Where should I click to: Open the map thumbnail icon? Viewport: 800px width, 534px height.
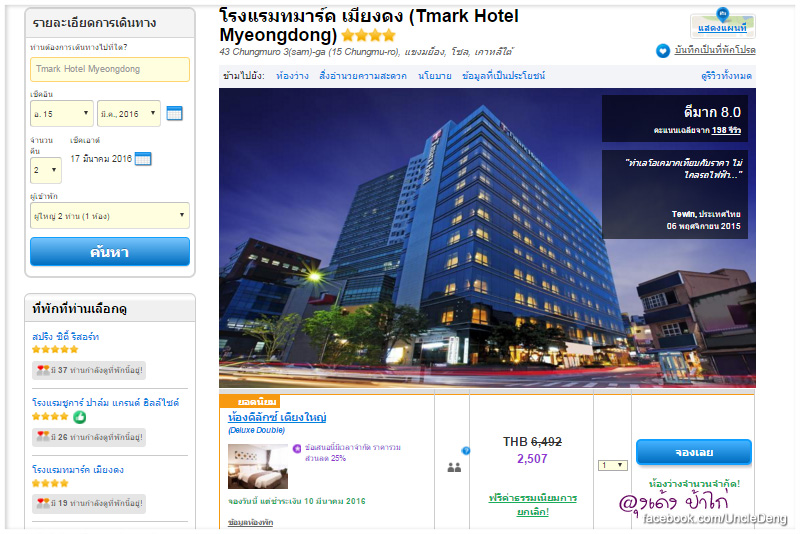click(722, 23)
